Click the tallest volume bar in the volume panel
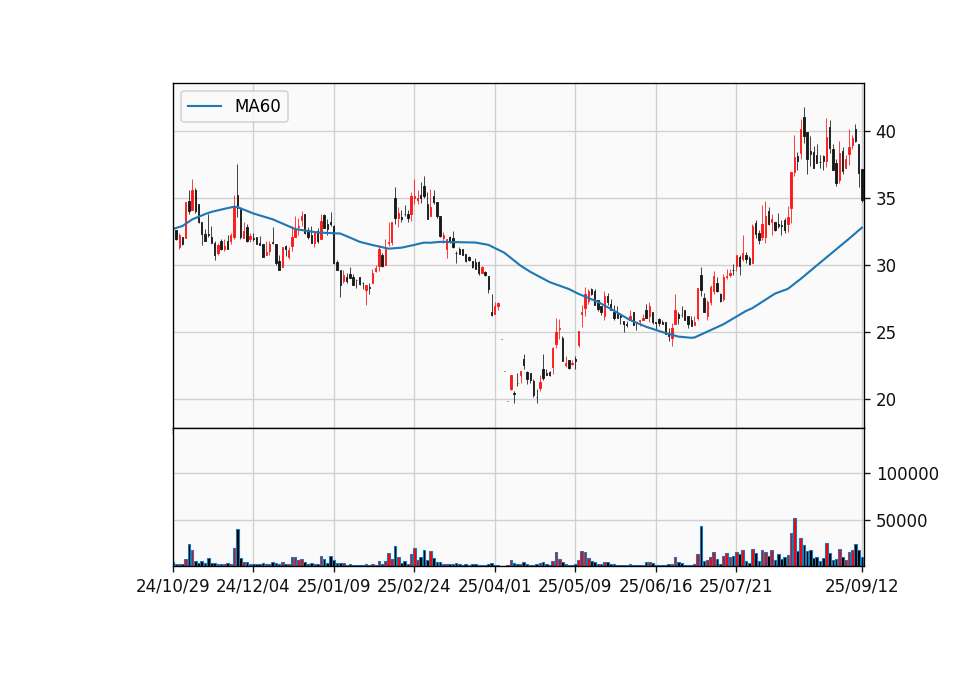Viewport: 960px width, 690px height. [x=795, y=542]
